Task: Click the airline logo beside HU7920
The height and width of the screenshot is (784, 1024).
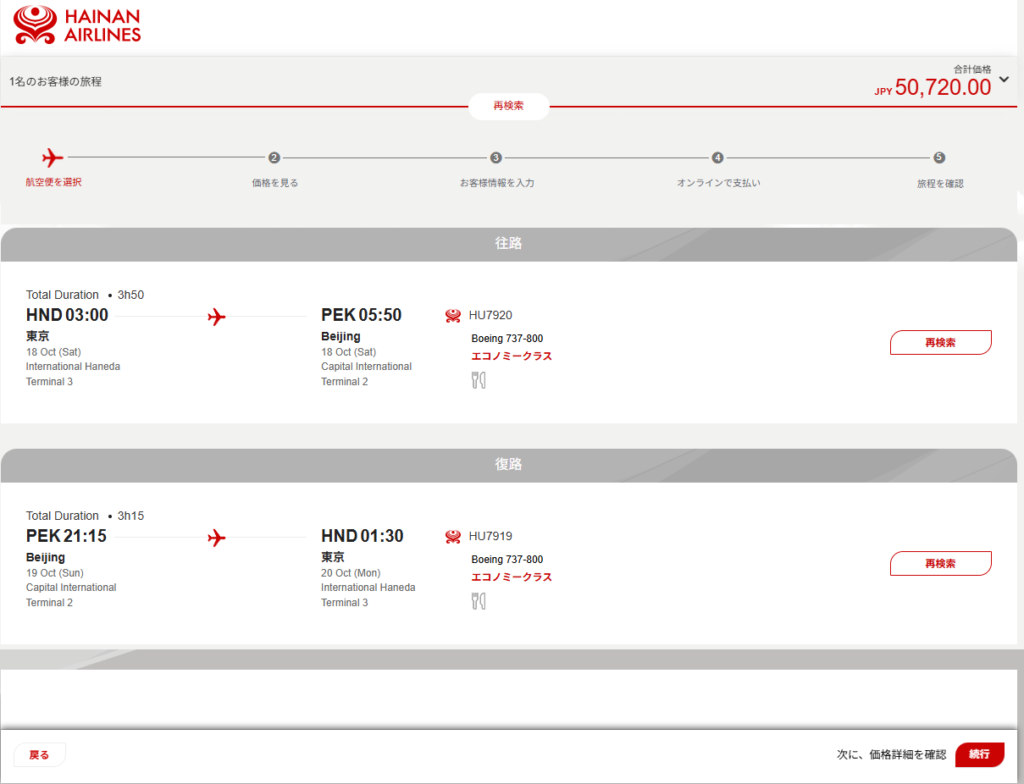Action: click(453, 316)
